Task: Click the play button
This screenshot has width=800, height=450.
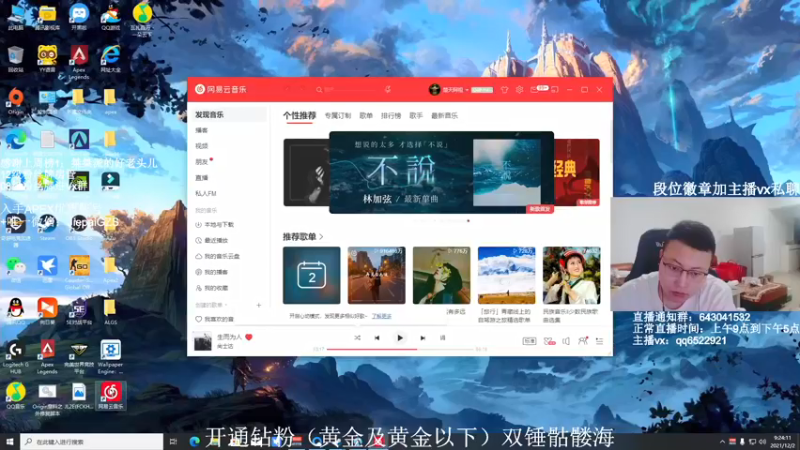Action: tap(400, 338)
